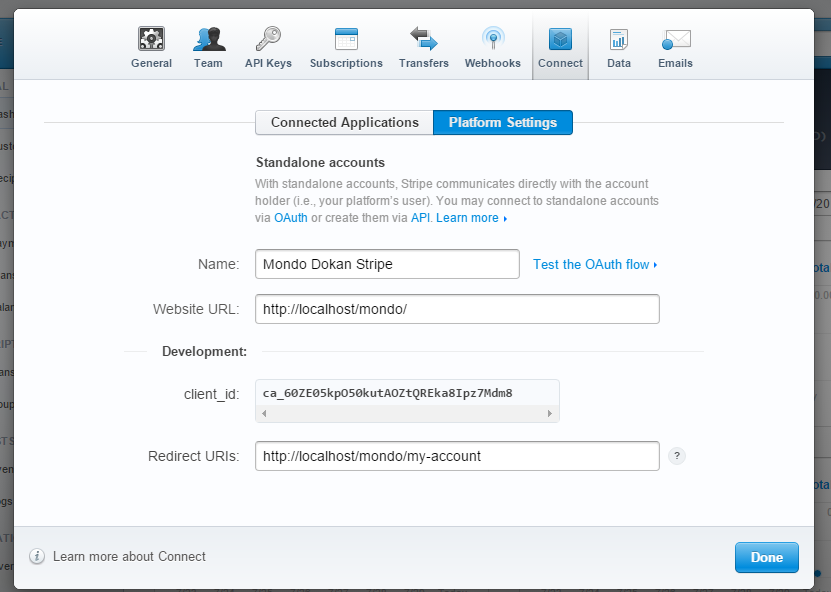This screenshot has width=831, height=592.
Task: Switch to the Connected Applications tab
Action: coord(344,122)
